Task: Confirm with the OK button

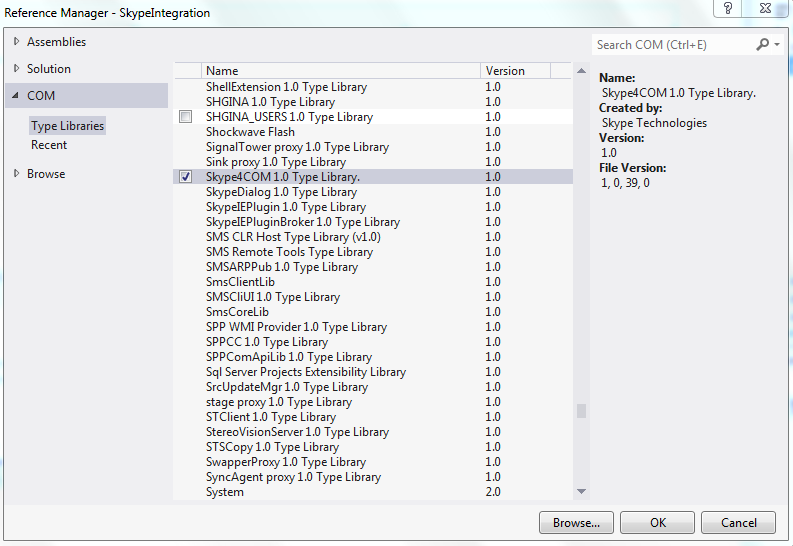Action: click(657, 523)
